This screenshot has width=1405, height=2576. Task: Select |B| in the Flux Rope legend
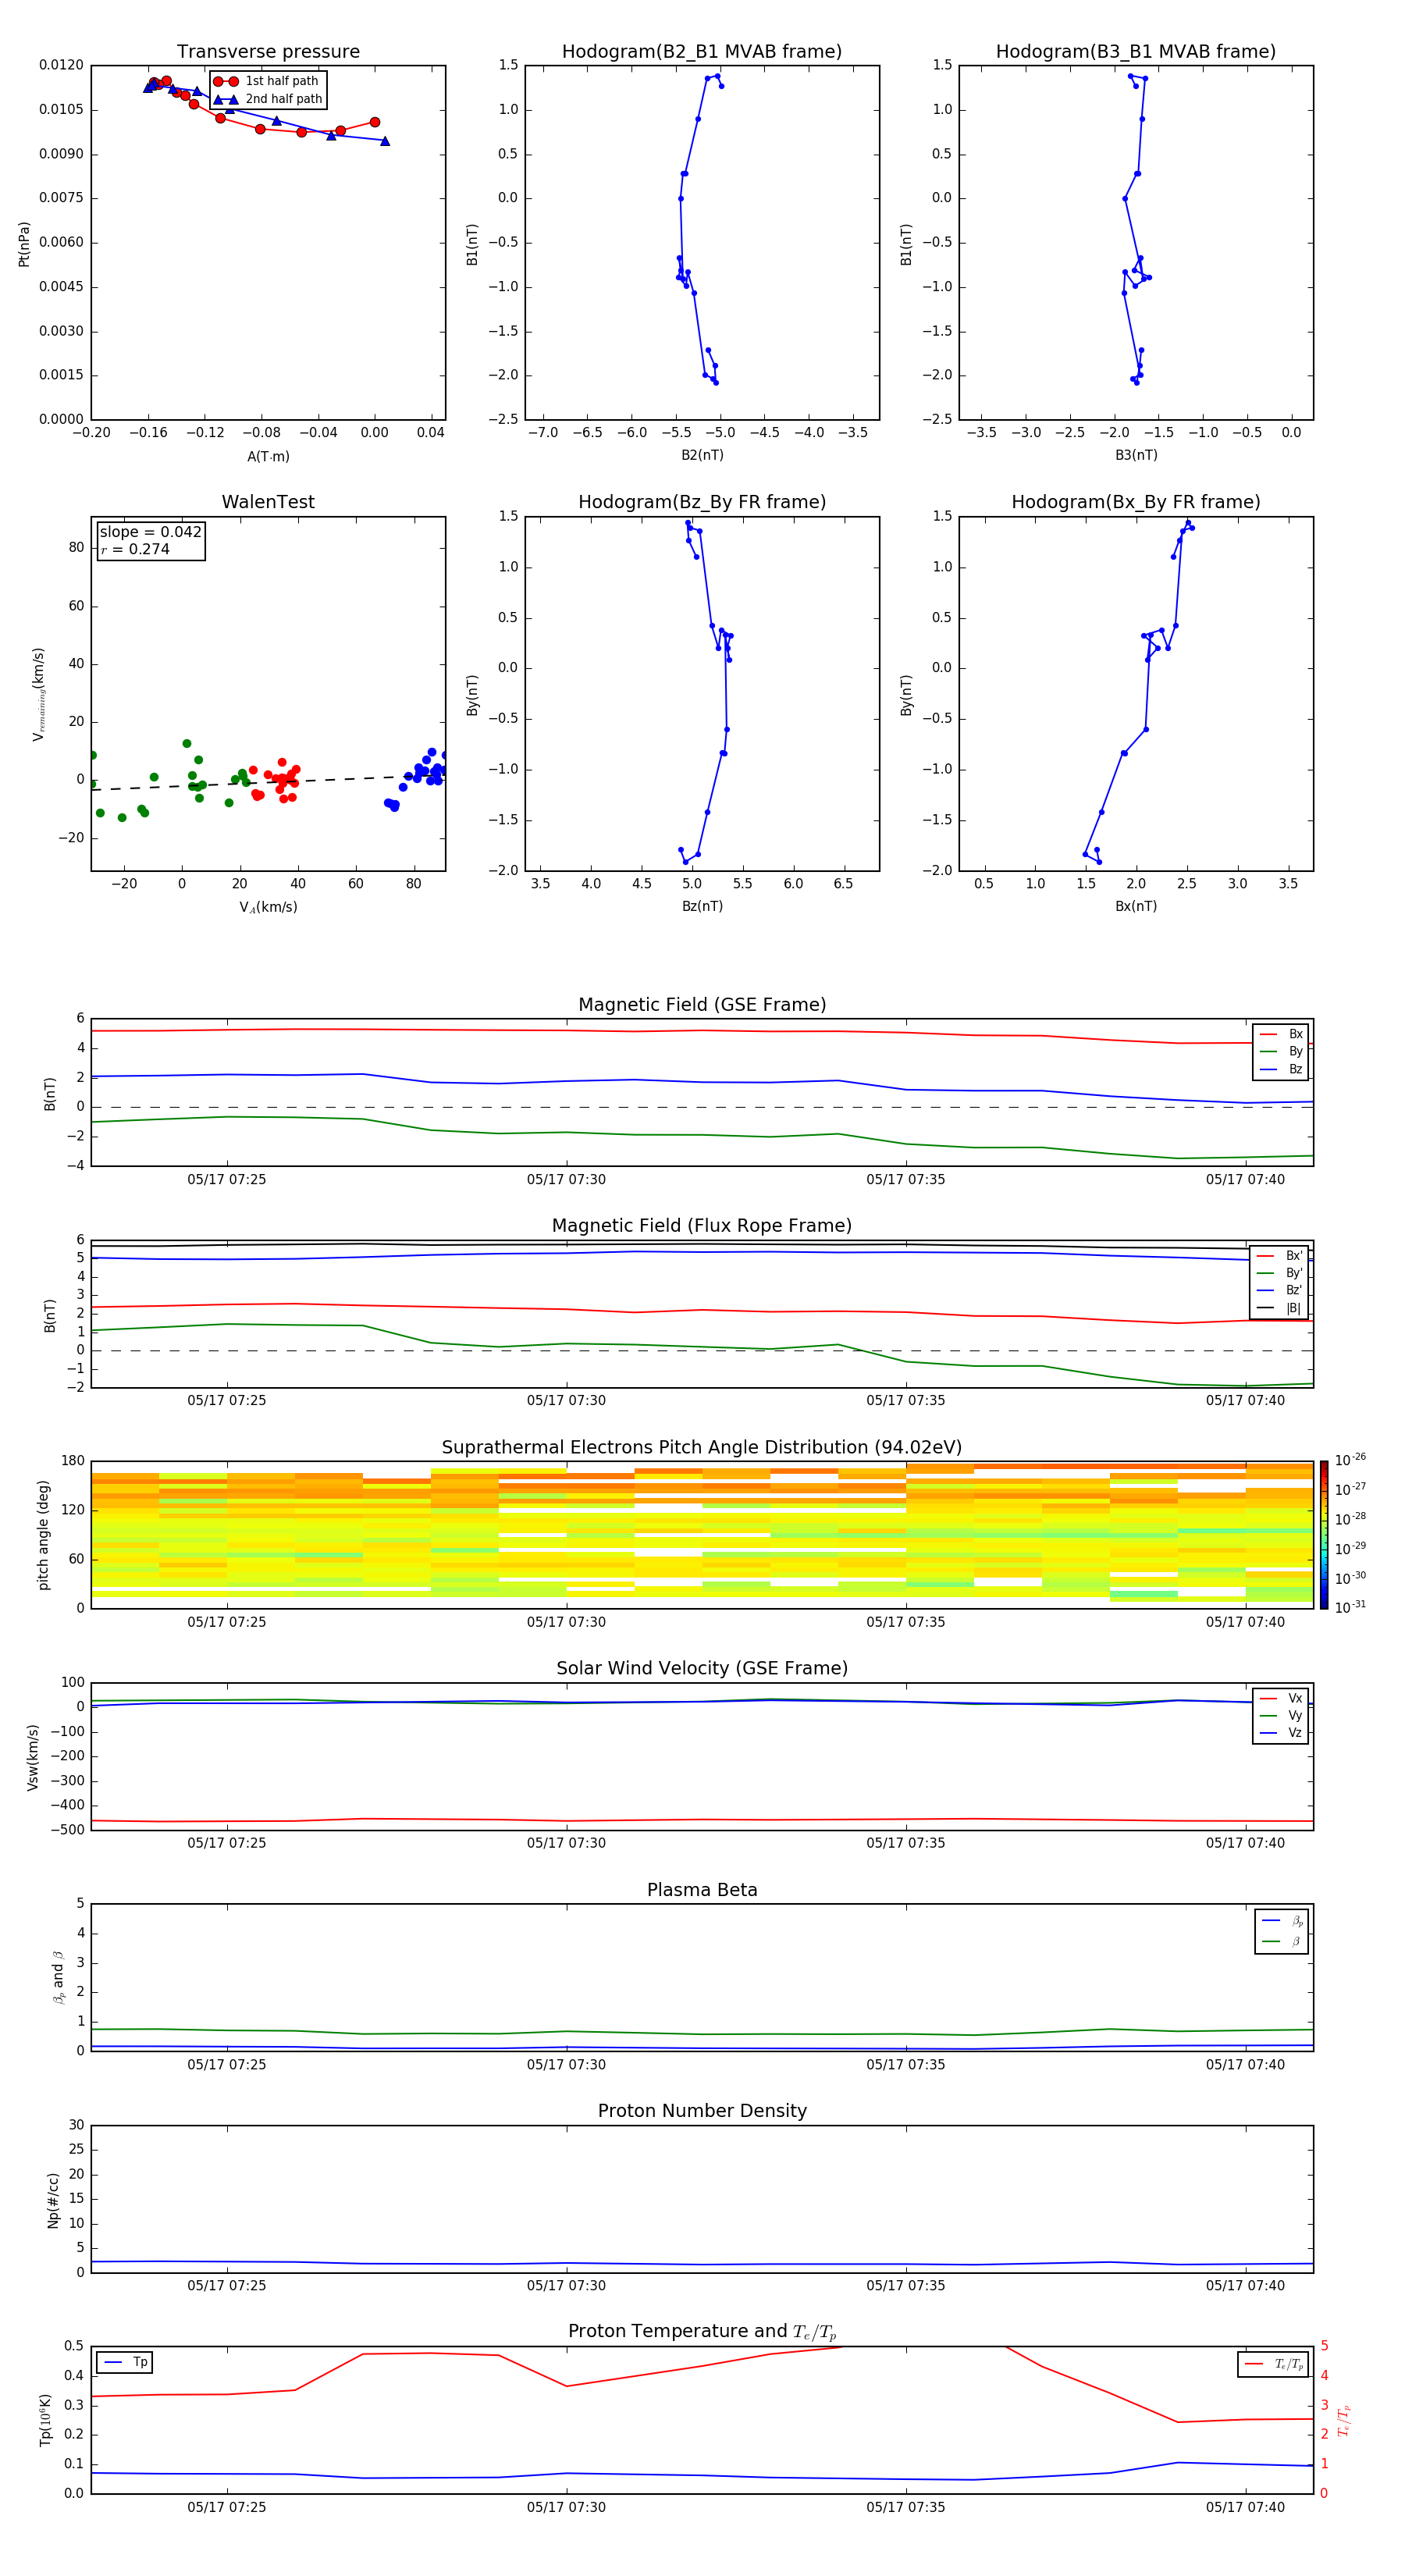point(1280,1308)
